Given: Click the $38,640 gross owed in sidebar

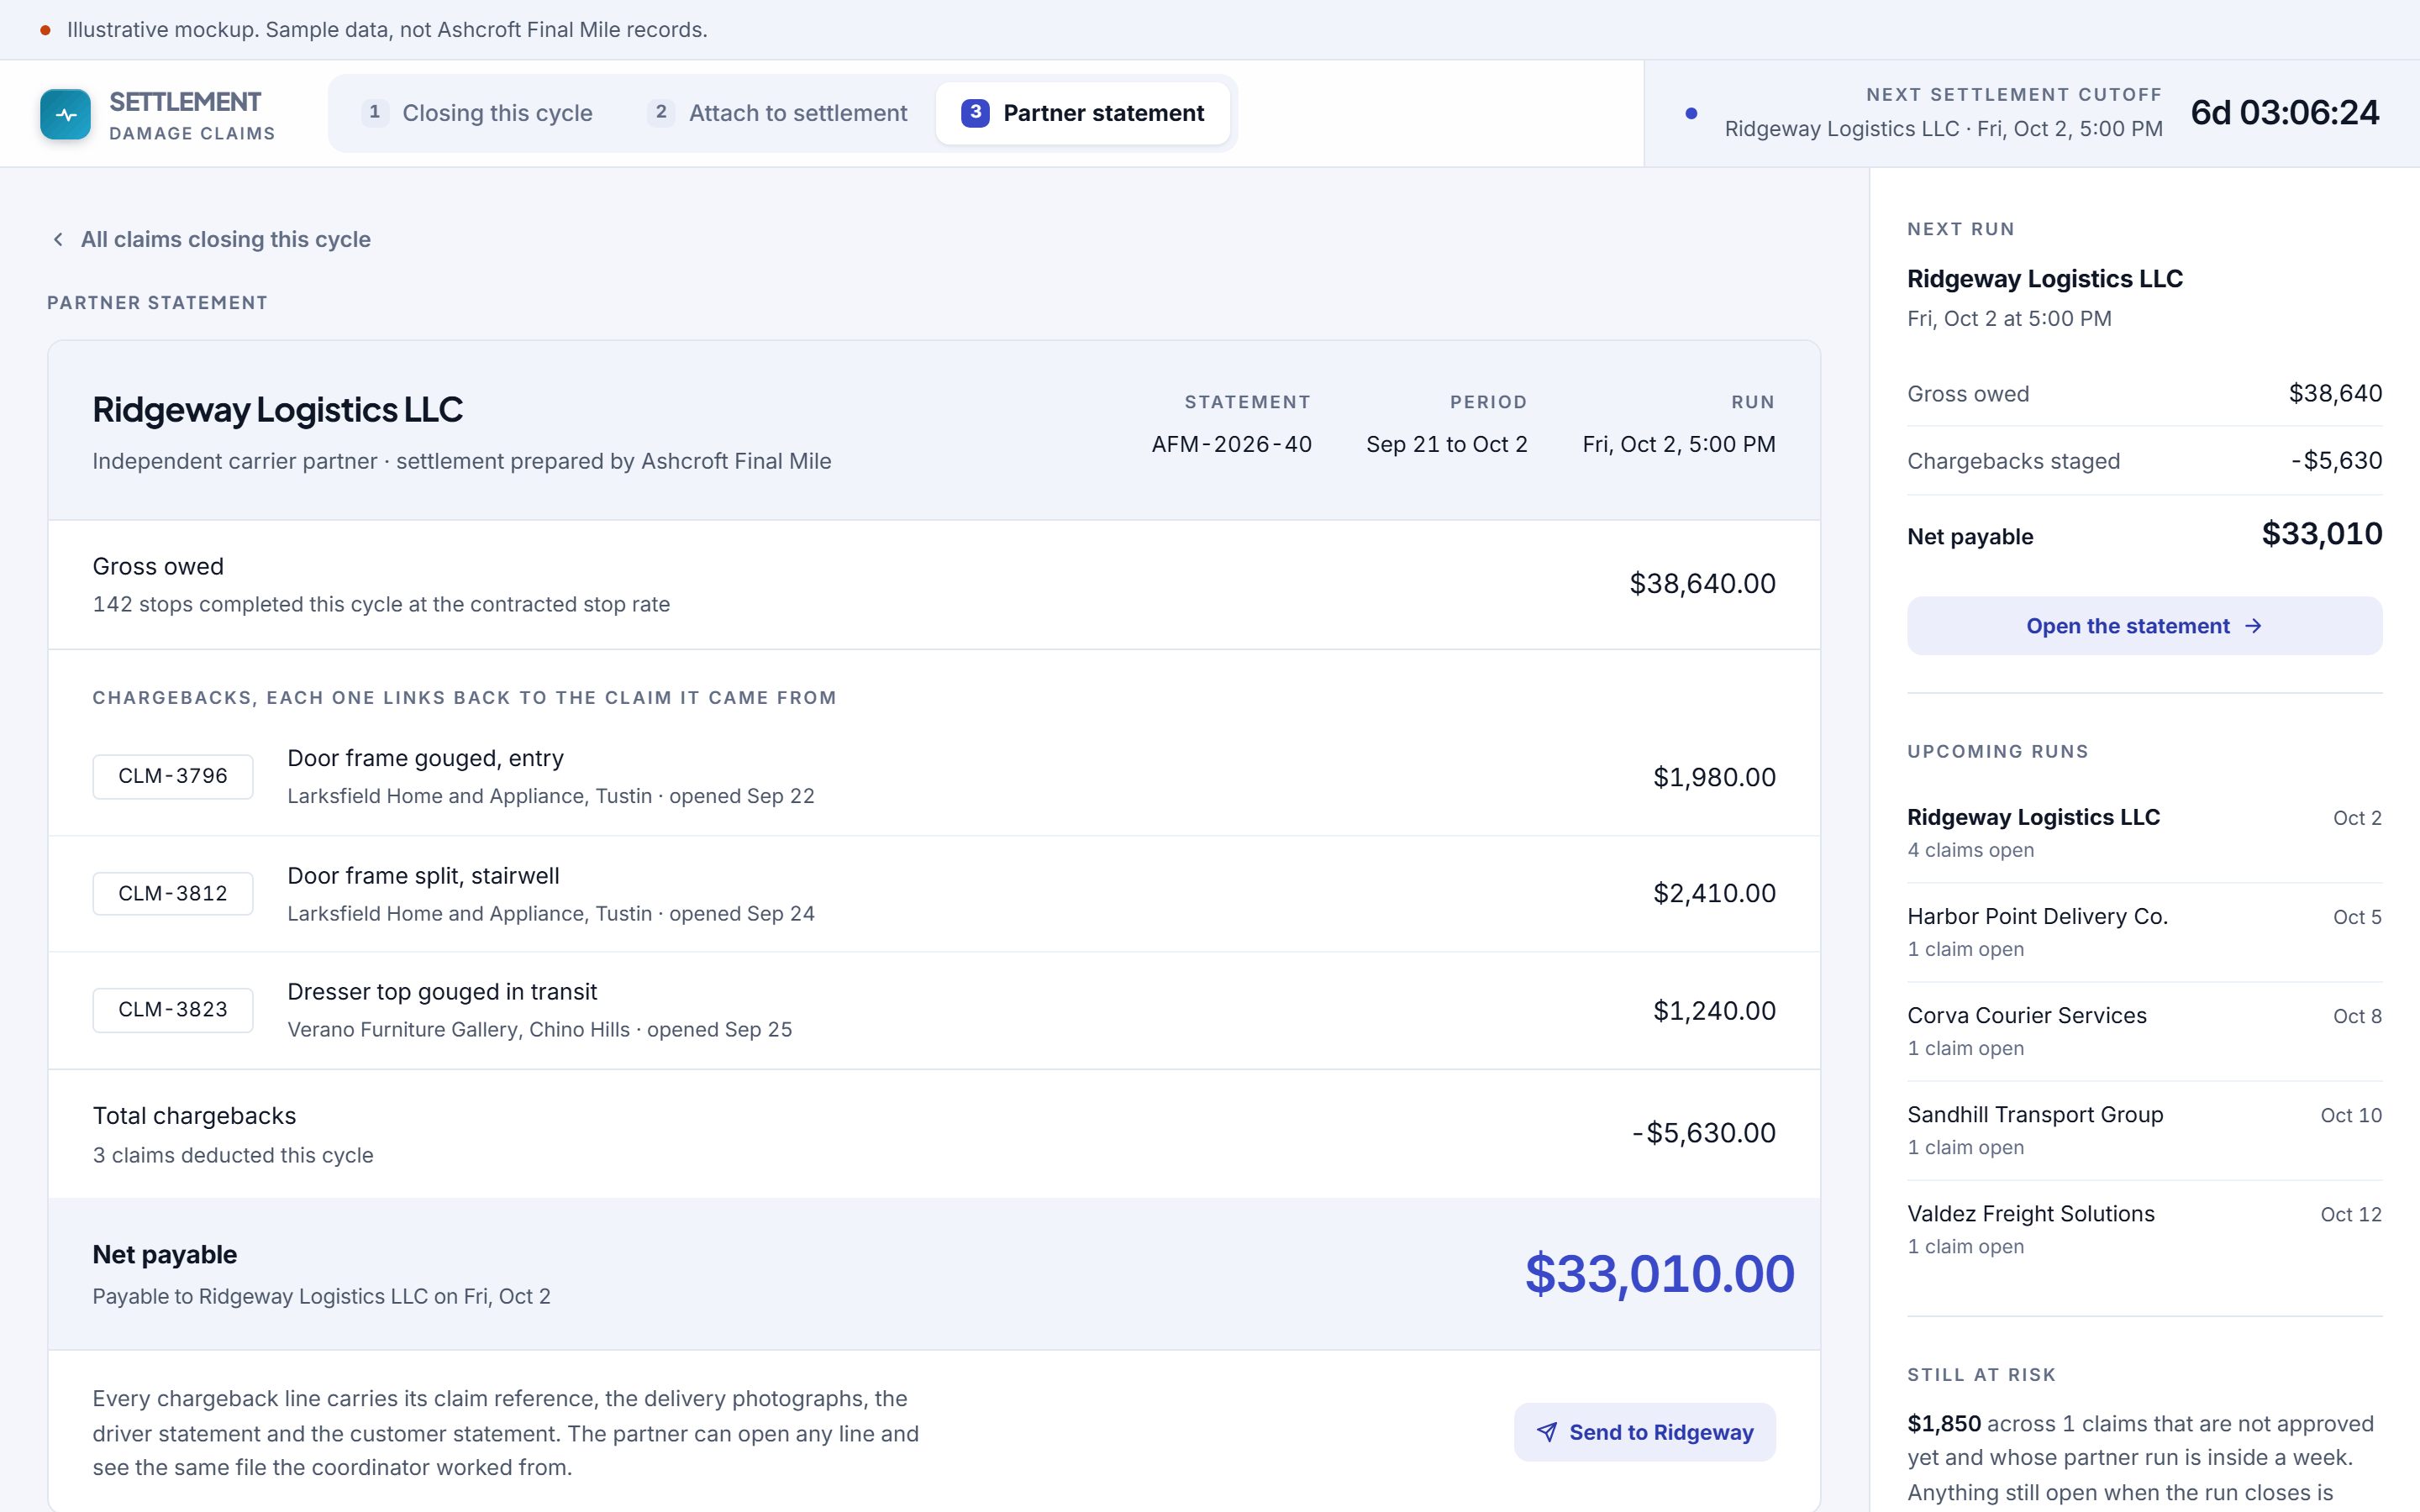Looking at the screenshot, I should (x=2335, y=394).
